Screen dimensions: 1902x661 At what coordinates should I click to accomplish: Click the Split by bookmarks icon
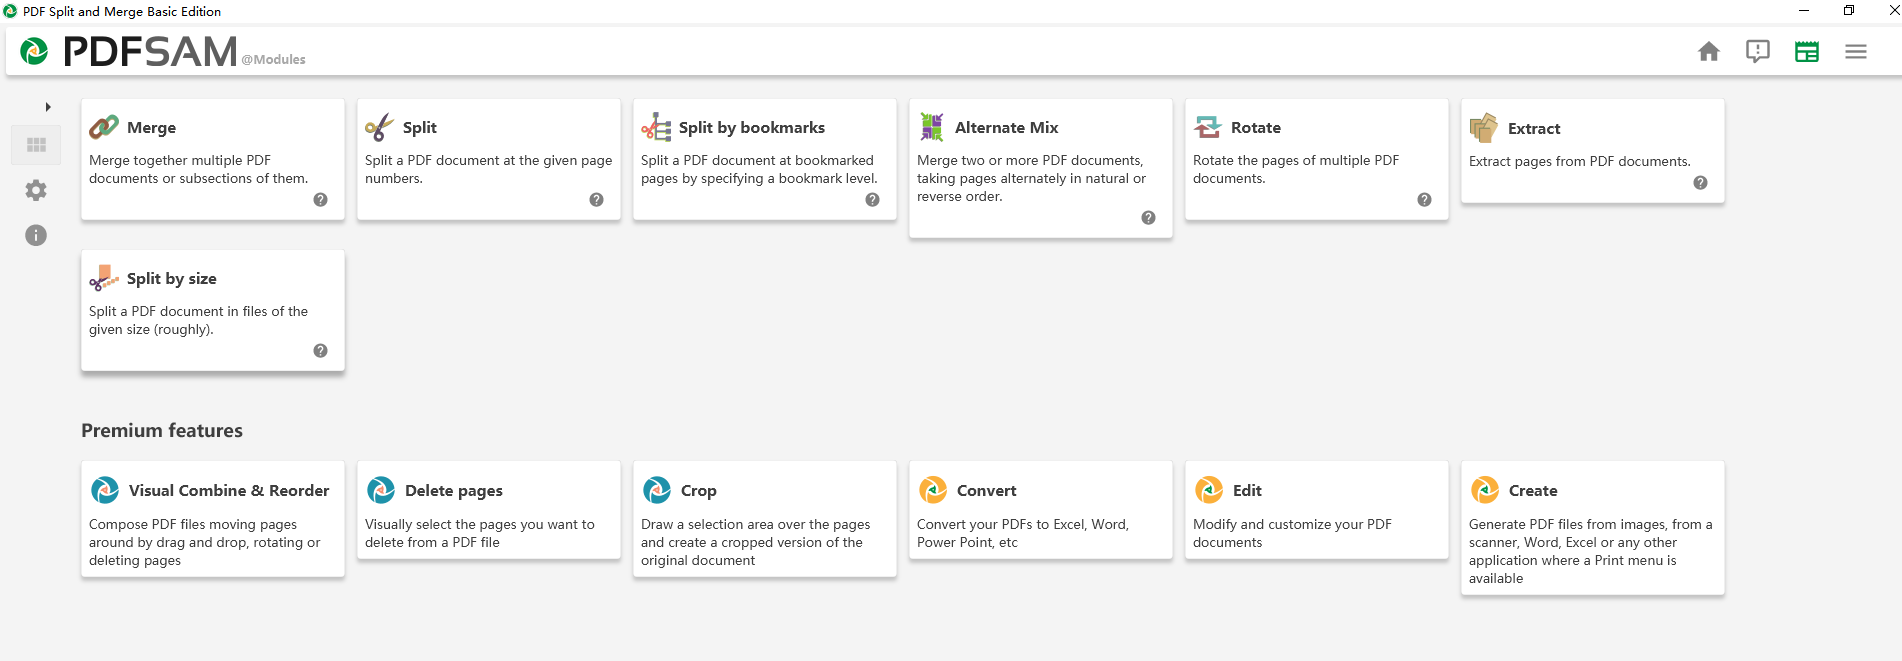(656, 127)
